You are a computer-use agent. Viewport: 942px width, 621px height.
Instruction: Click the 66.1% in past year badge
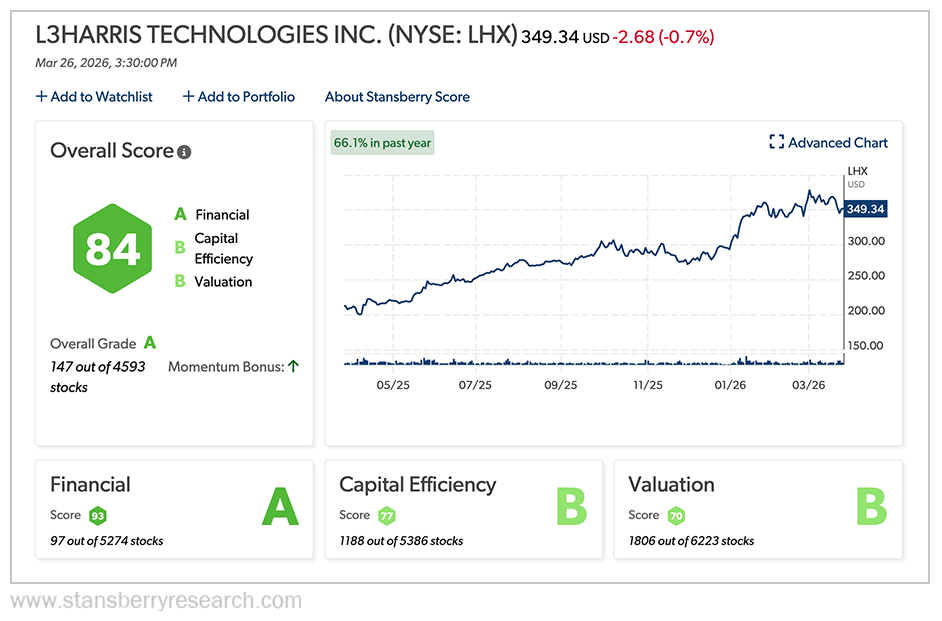pyautogui.click(x=383, y=143)
